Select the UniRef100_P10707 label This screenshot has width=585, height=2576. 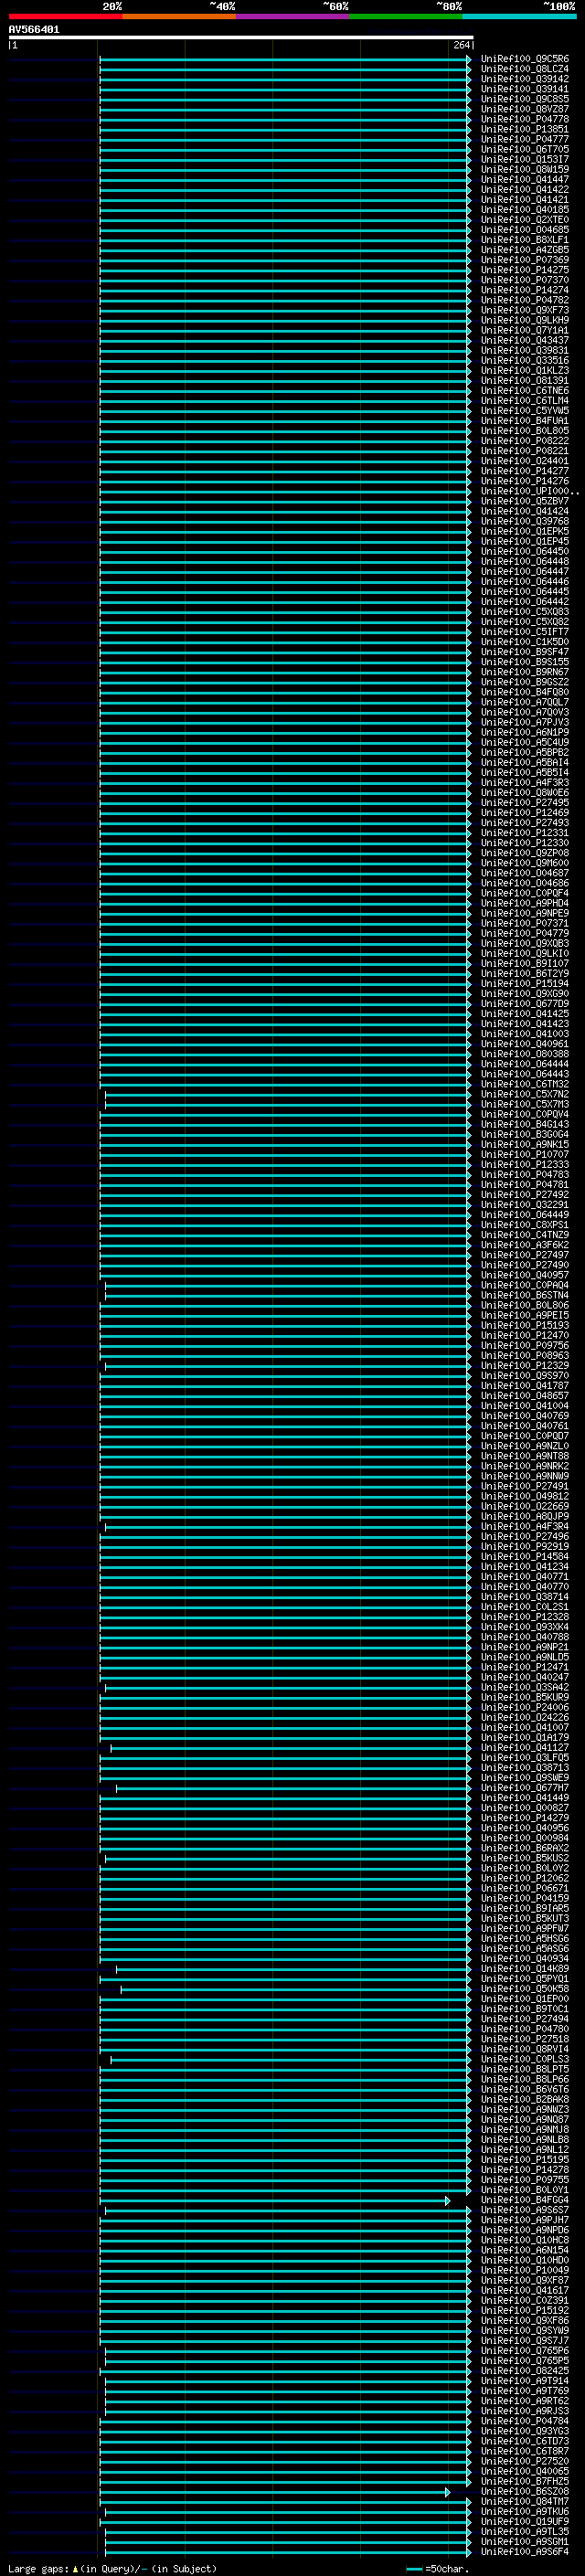click(x=525, y=1155)
